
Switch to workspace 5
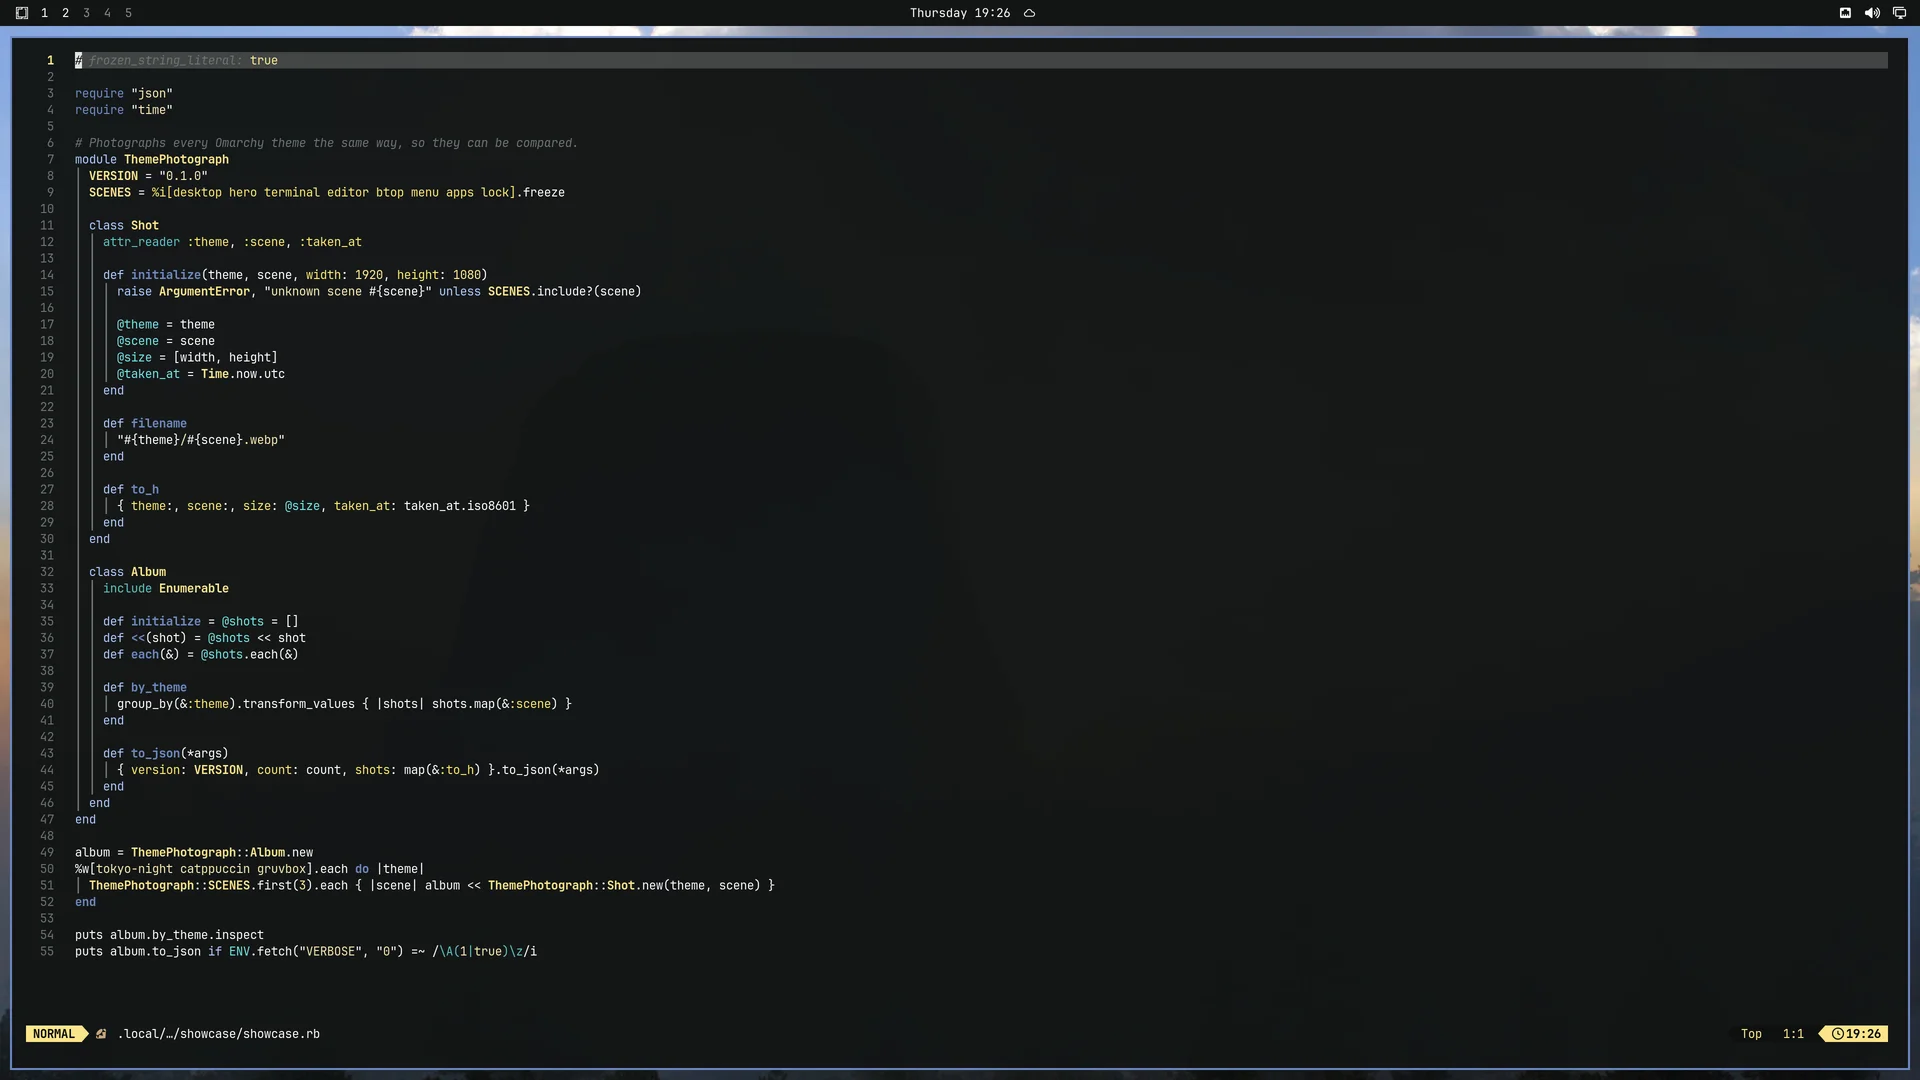128,13
